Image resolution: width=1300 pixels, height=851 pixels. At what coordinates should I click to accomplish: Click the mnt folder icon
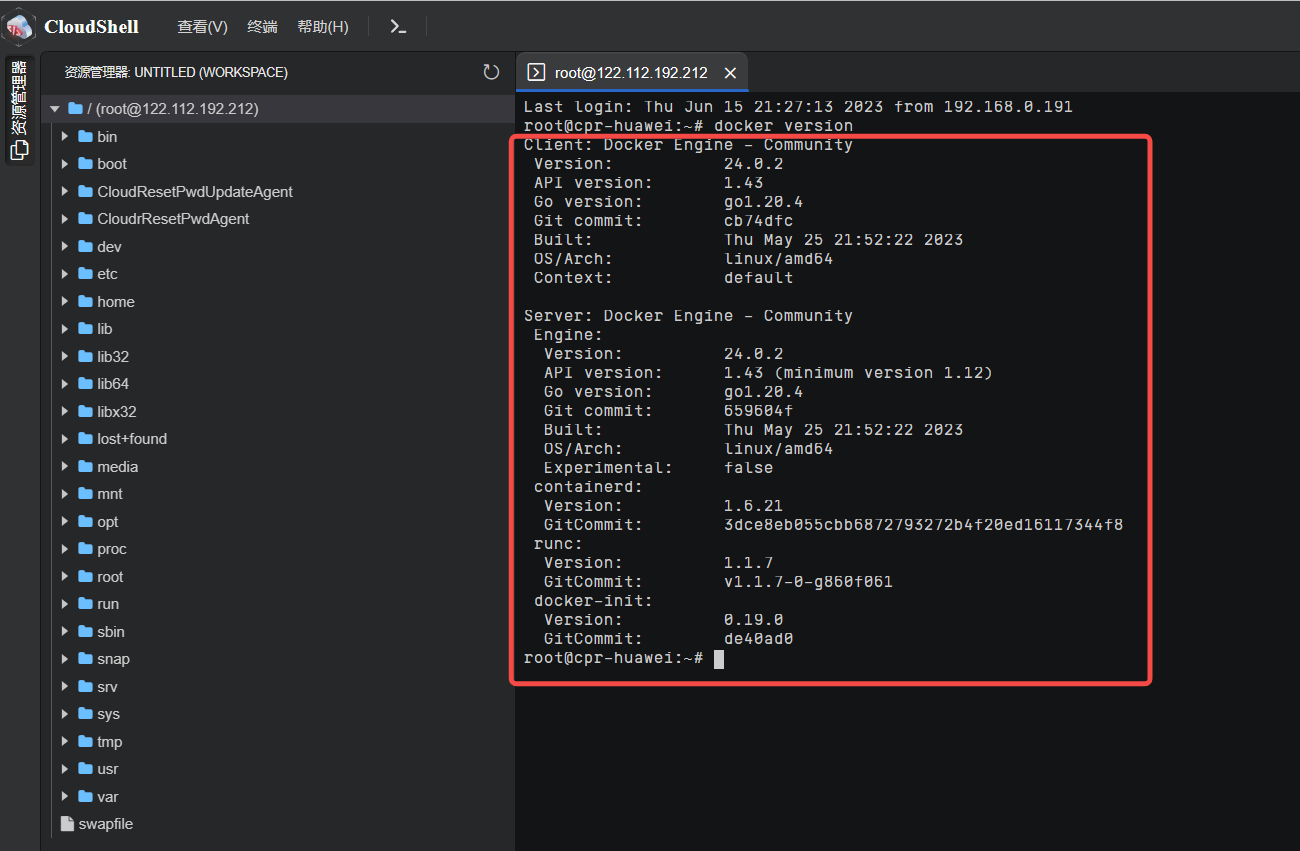tap(85, 494)
